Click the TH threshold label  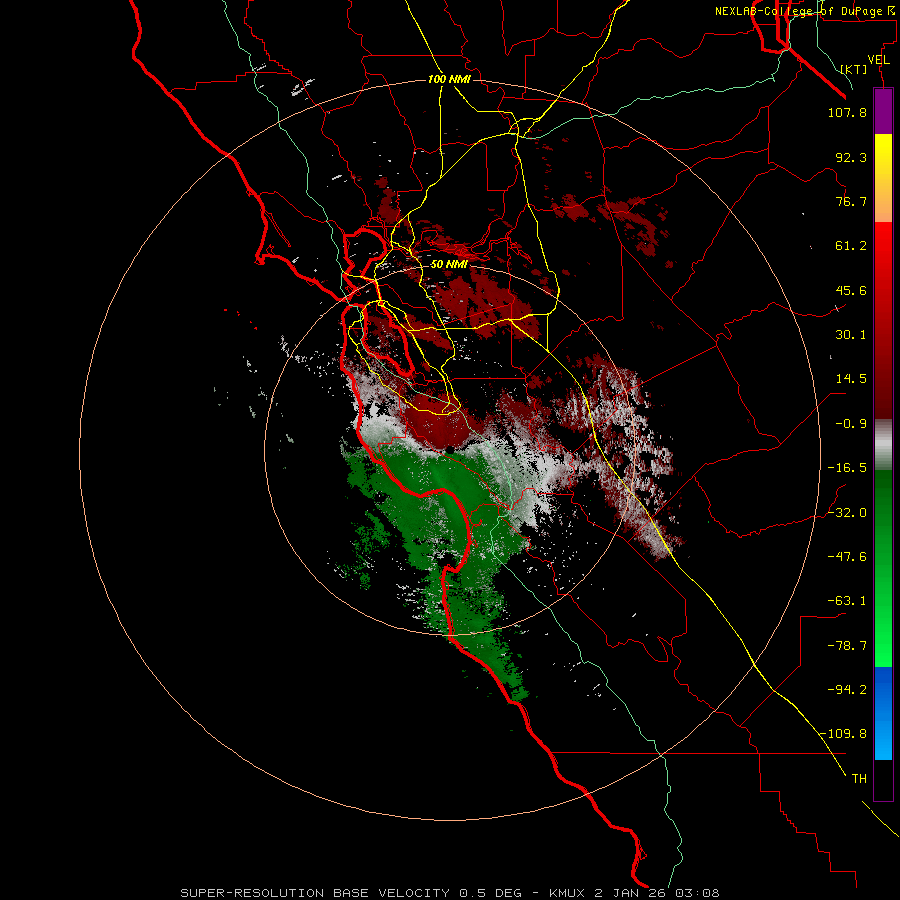point(859,779)
